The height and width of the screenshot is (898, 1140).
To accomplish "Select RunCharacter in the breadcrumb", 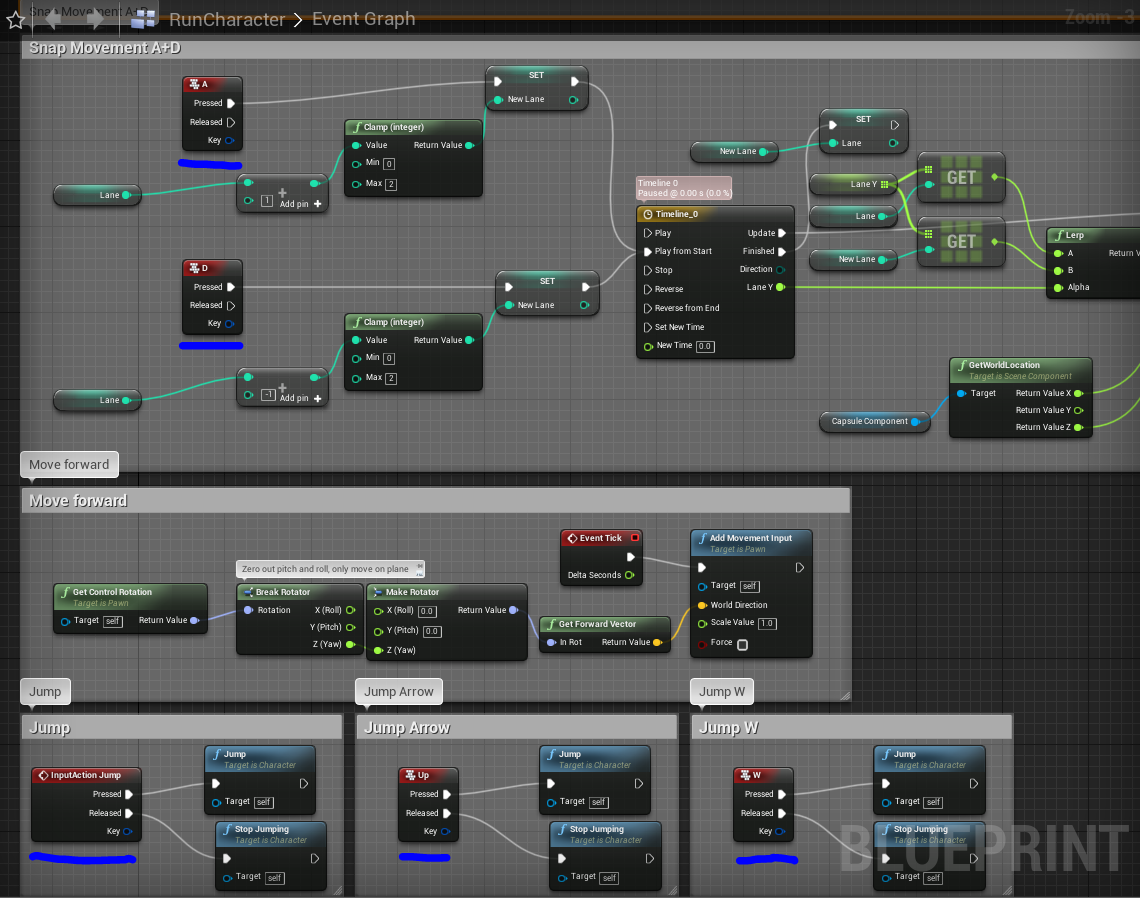I will pos(226,19).
